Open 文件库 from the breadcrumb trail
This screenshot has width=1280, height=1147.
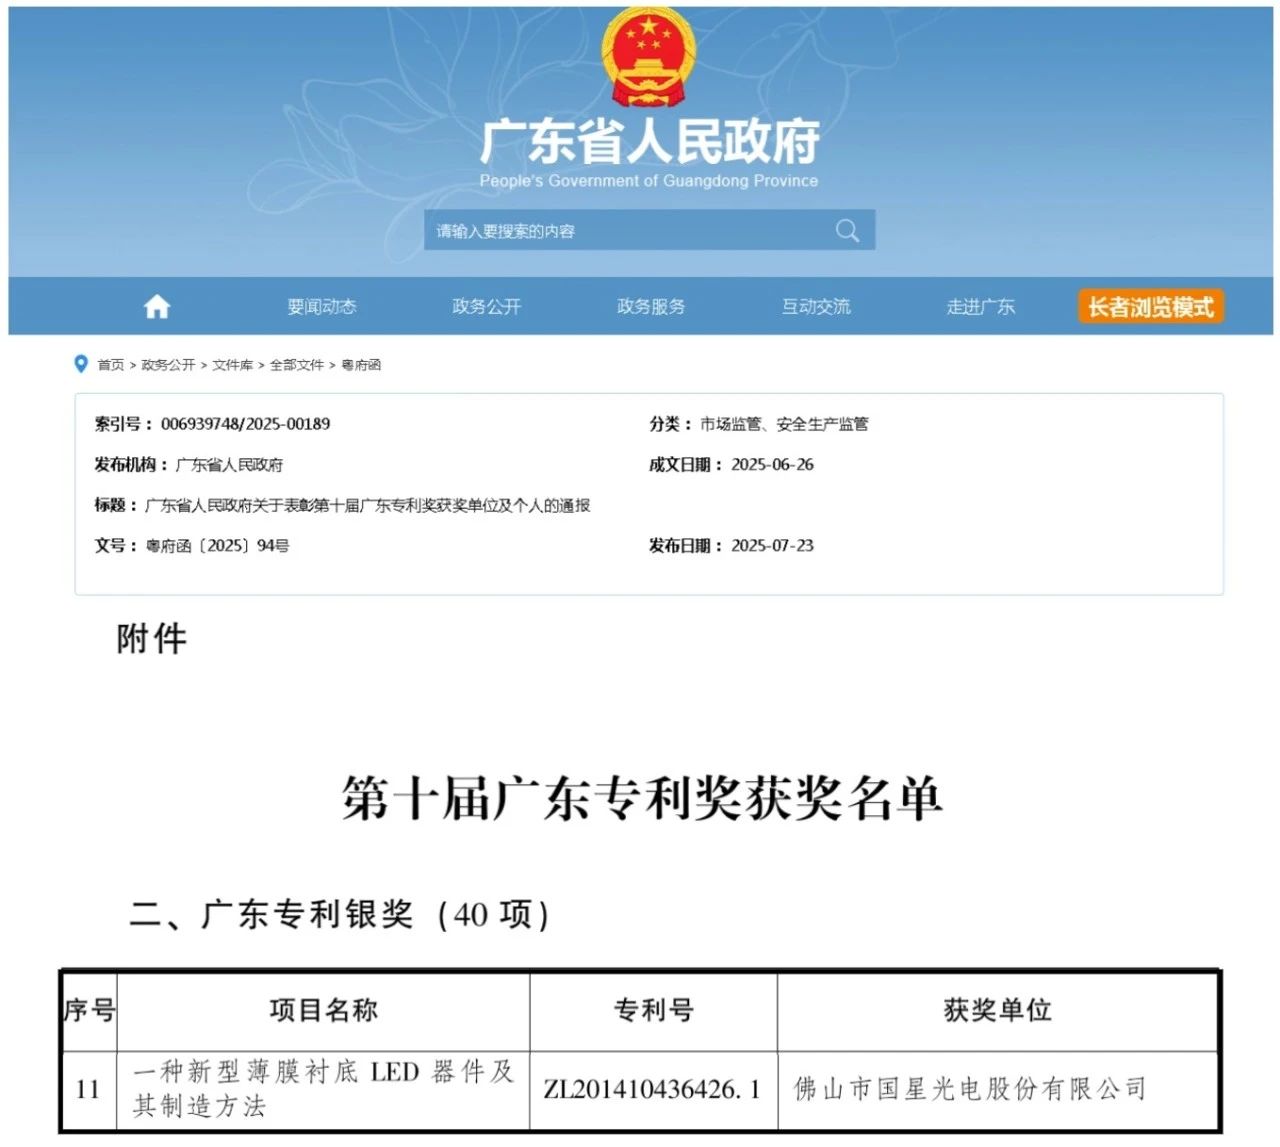pos(234,365)
